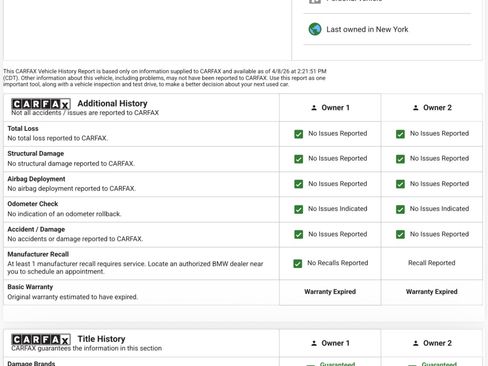Click Warranty Expired under Owner 2
Viewport: 488px width, 366px height.
pyautogui.click(x=432, y=292)
